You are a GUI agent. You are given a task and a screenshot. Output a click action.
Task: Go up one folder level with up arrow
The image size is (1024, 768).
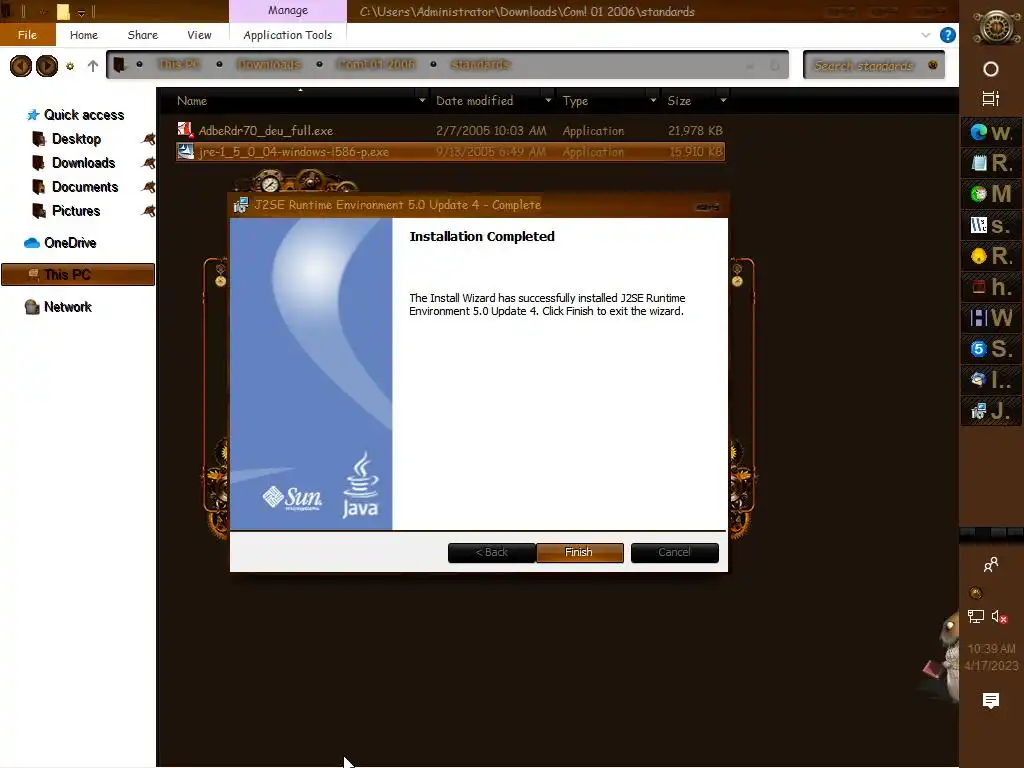coord(93,66)
